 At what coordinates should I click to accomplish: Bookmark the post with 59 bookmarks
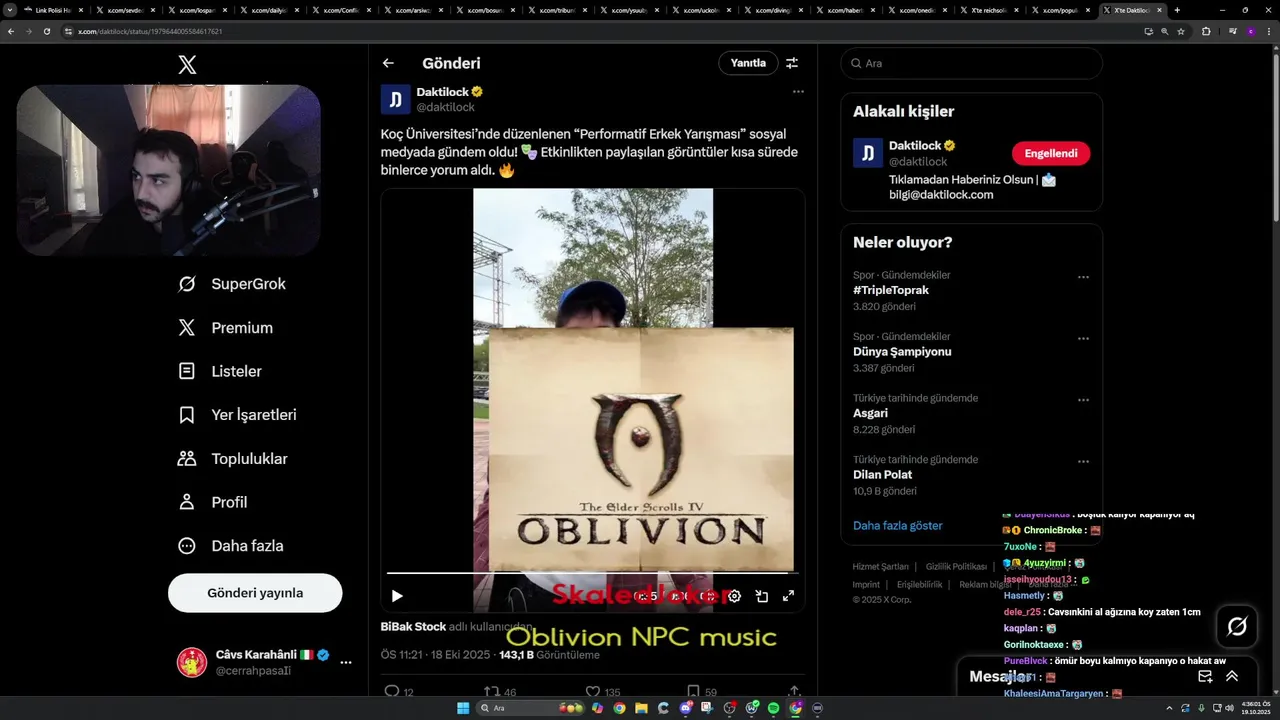(693, 691)
